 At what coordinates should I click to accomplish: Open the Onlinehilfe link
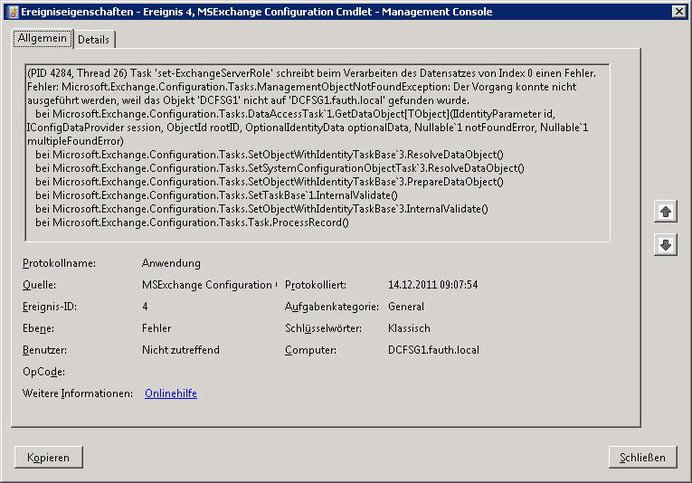click(171, 393)
